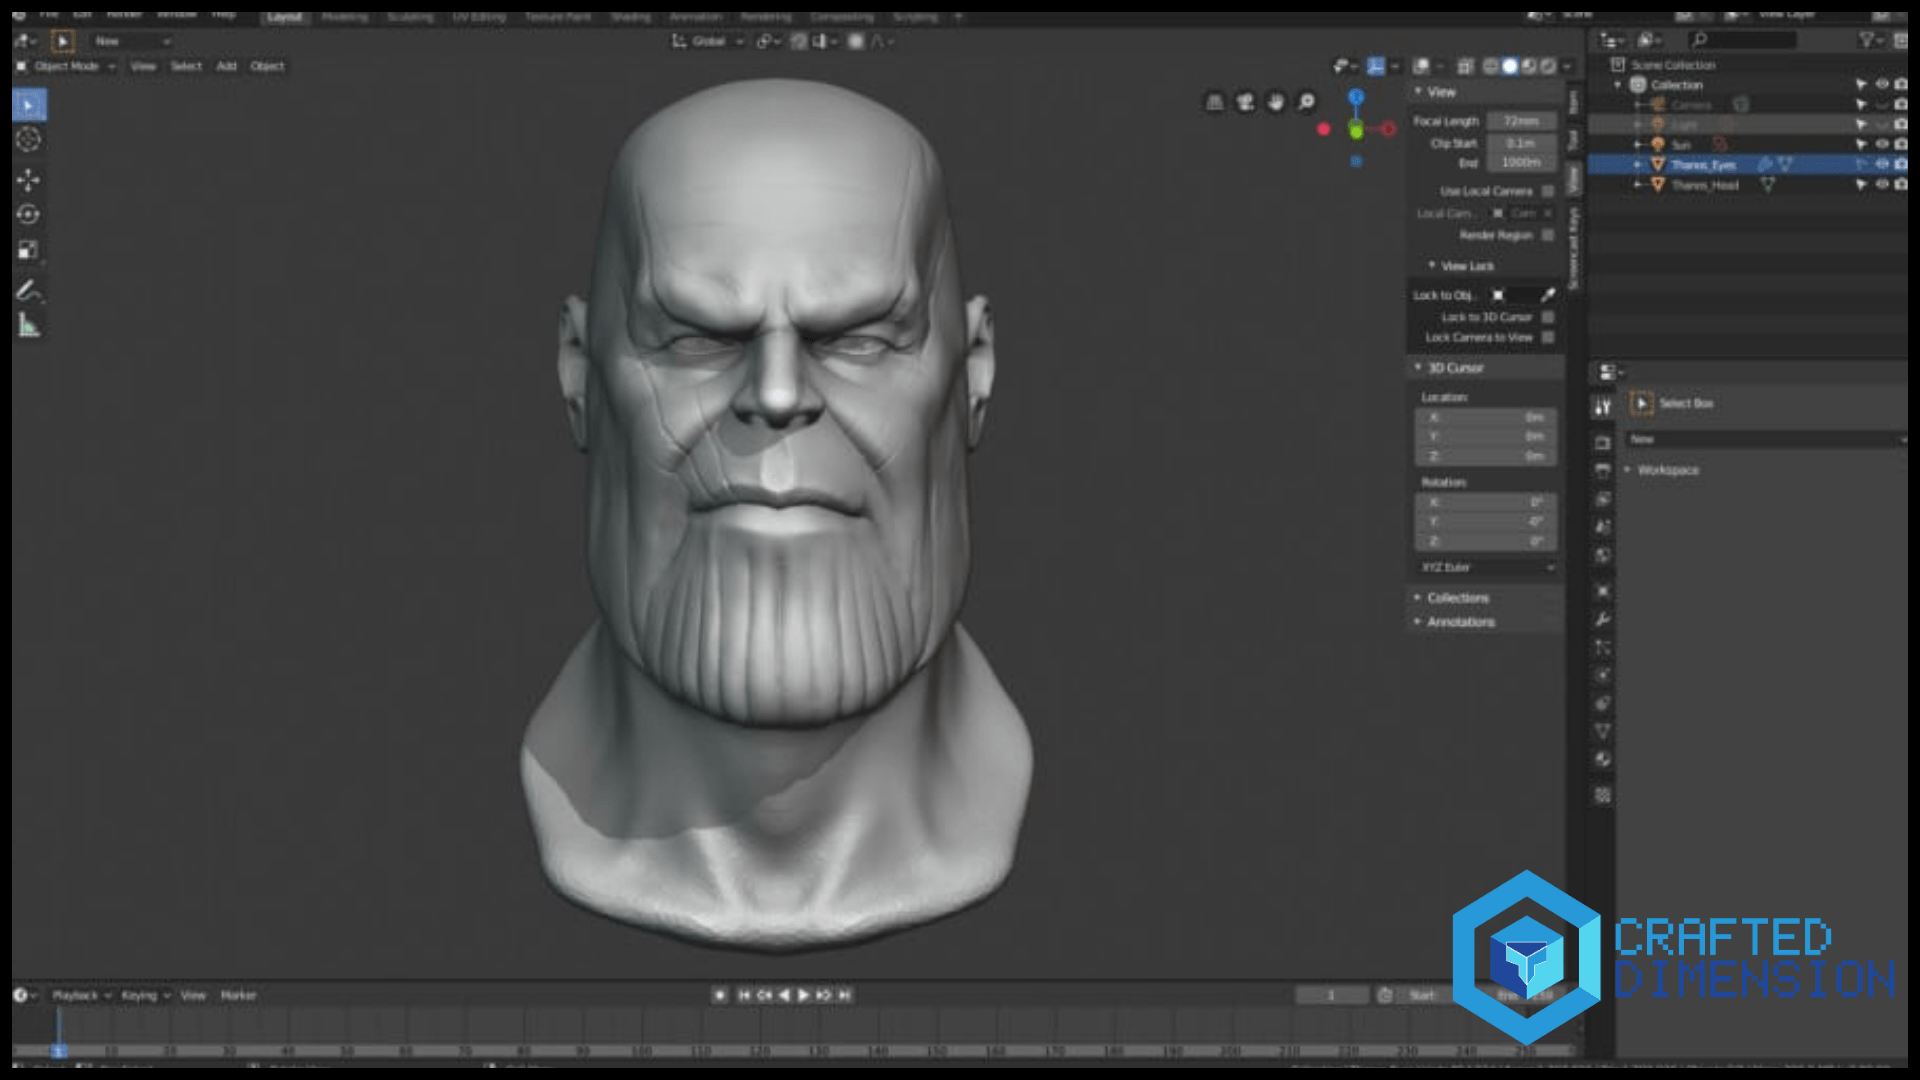This screenshot has height=1080, width=1920.
Task: Open the Add menu in viewport header
Action: (x=227, y=66)
